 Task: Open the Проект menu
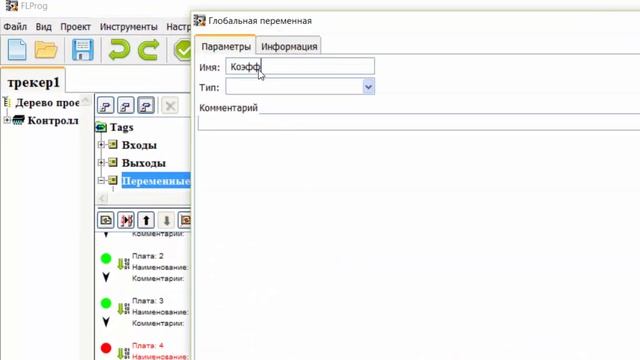click(x=76, y=27)
